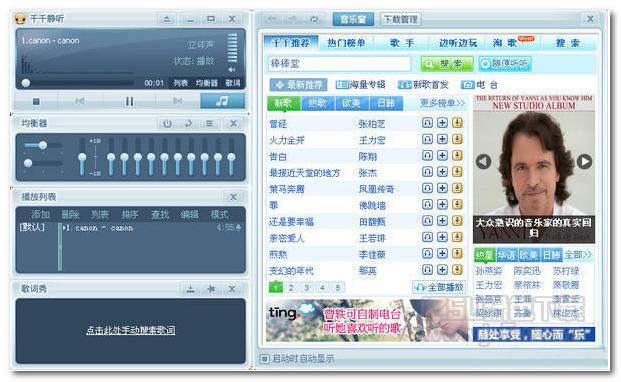This screenshot has width=621, height=382.
Task: Open the 编辑 menu in the playlist
Action: coord(189,215)
